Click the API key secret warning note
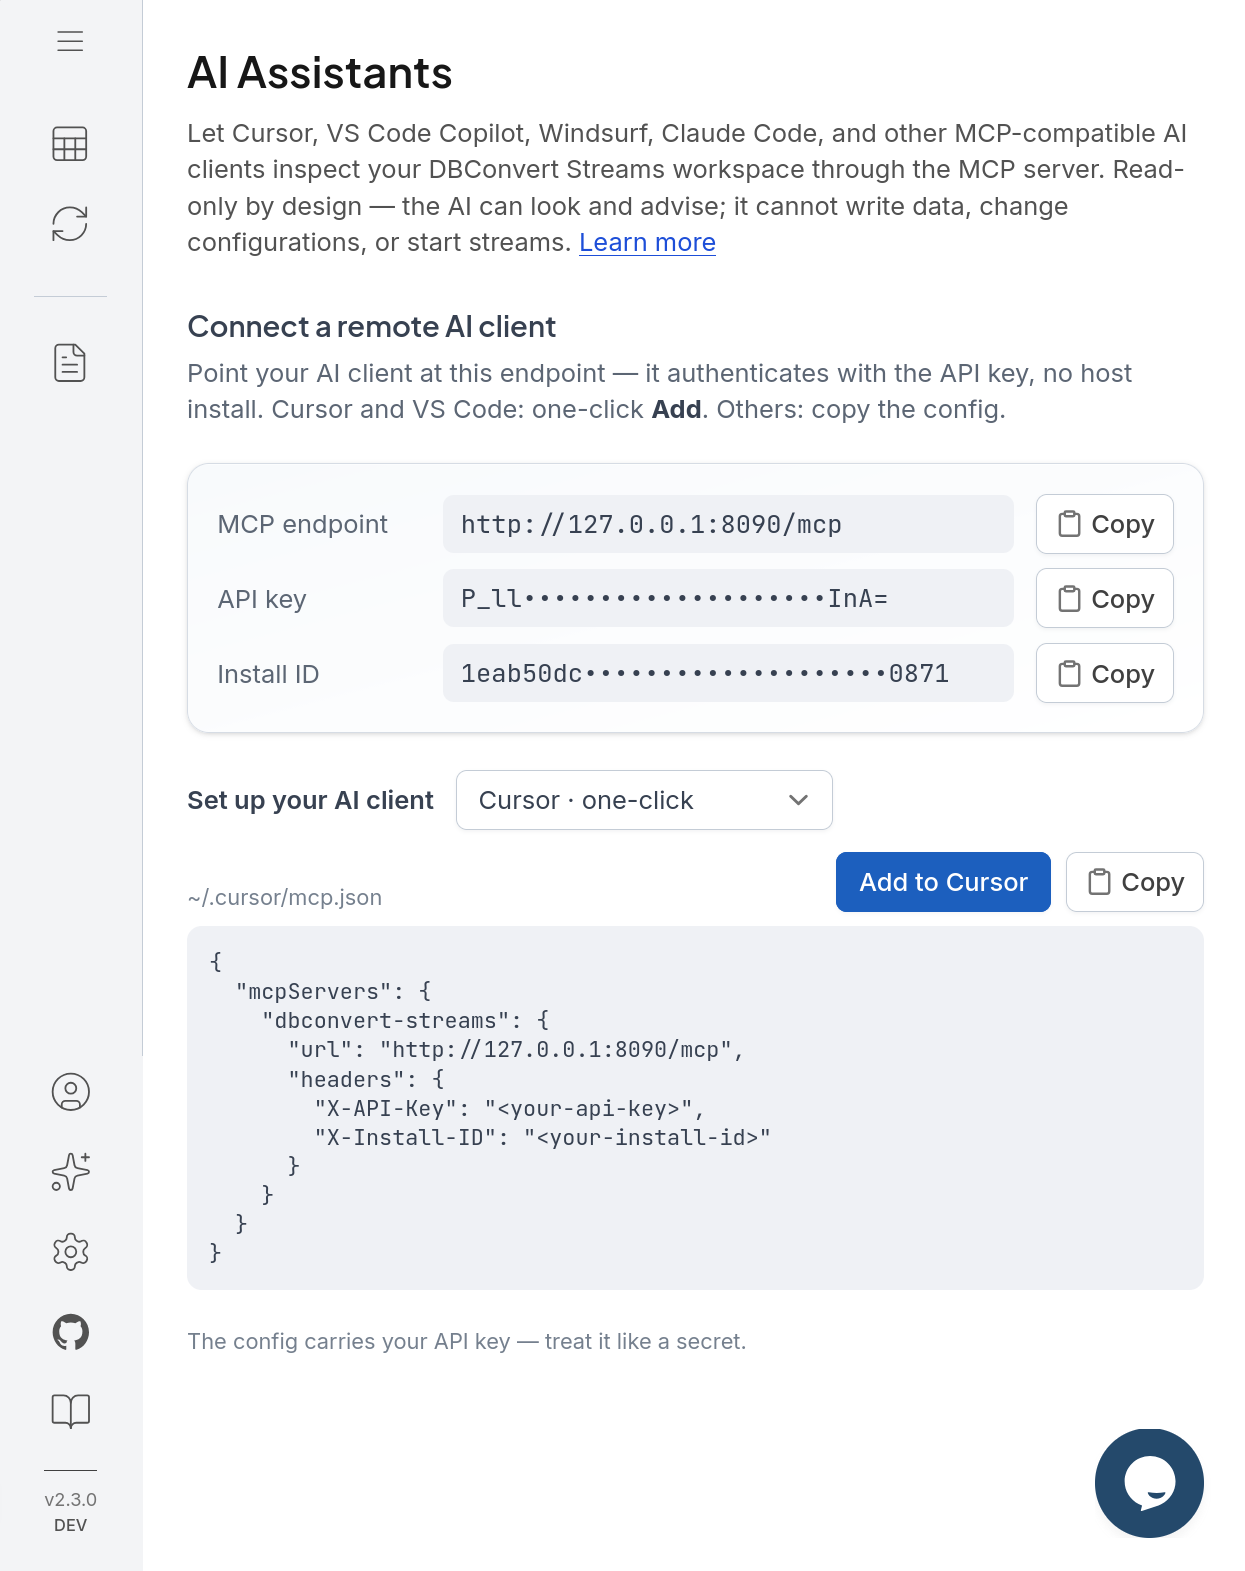The height and width of the screenshot is (1571, 1245). click(467, 1341)
